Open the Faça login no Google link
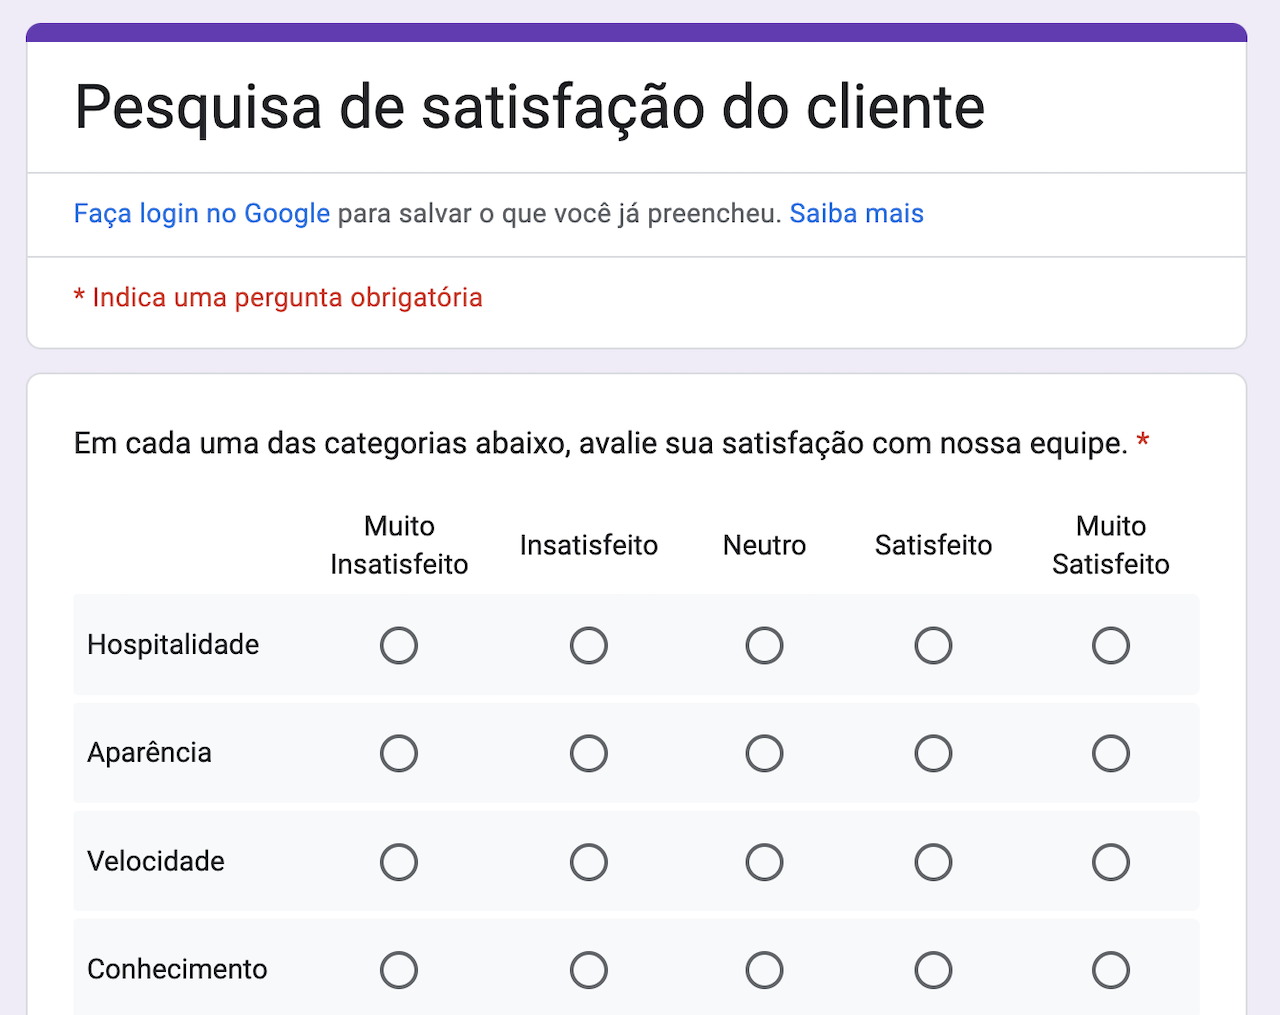The image size is (1280, 1015). pos(201,214)
